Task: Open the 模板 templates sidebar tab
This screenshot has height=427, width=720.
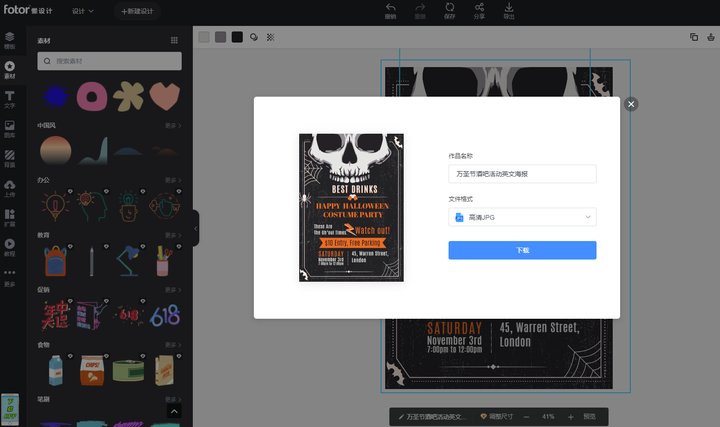Action: click(10, 40)
